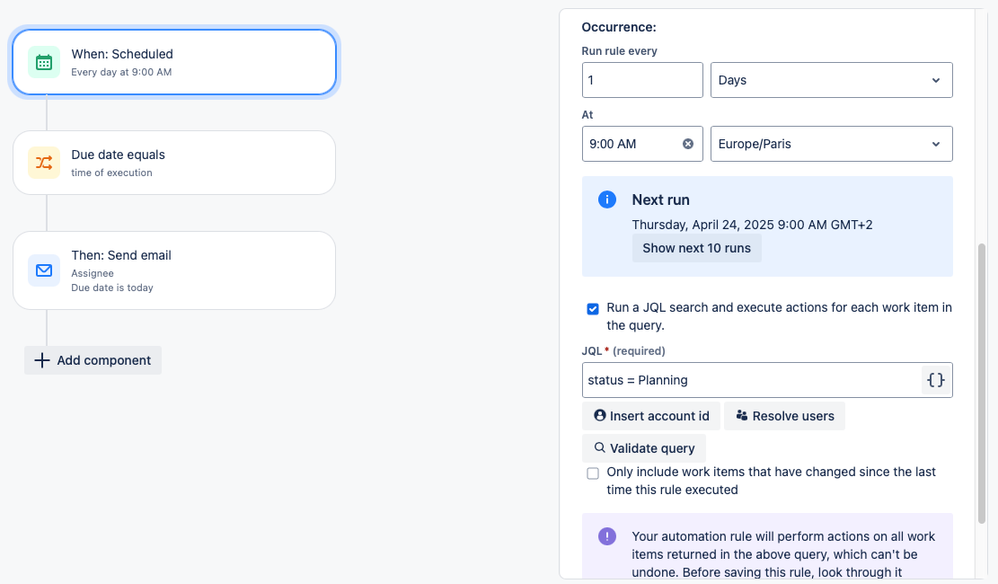This screenshot has height=584, width=998.
Task: Click the person icon on Insert account id
Action: click(600, 415)
